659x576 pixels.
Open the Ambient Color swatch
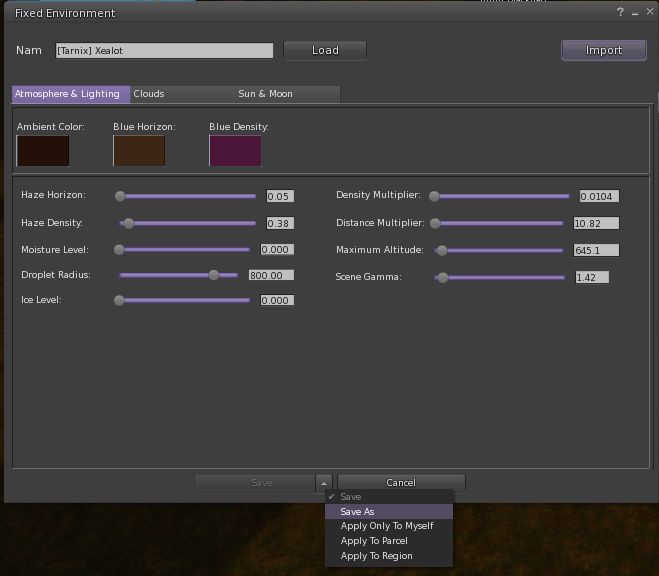click(43, 151)
